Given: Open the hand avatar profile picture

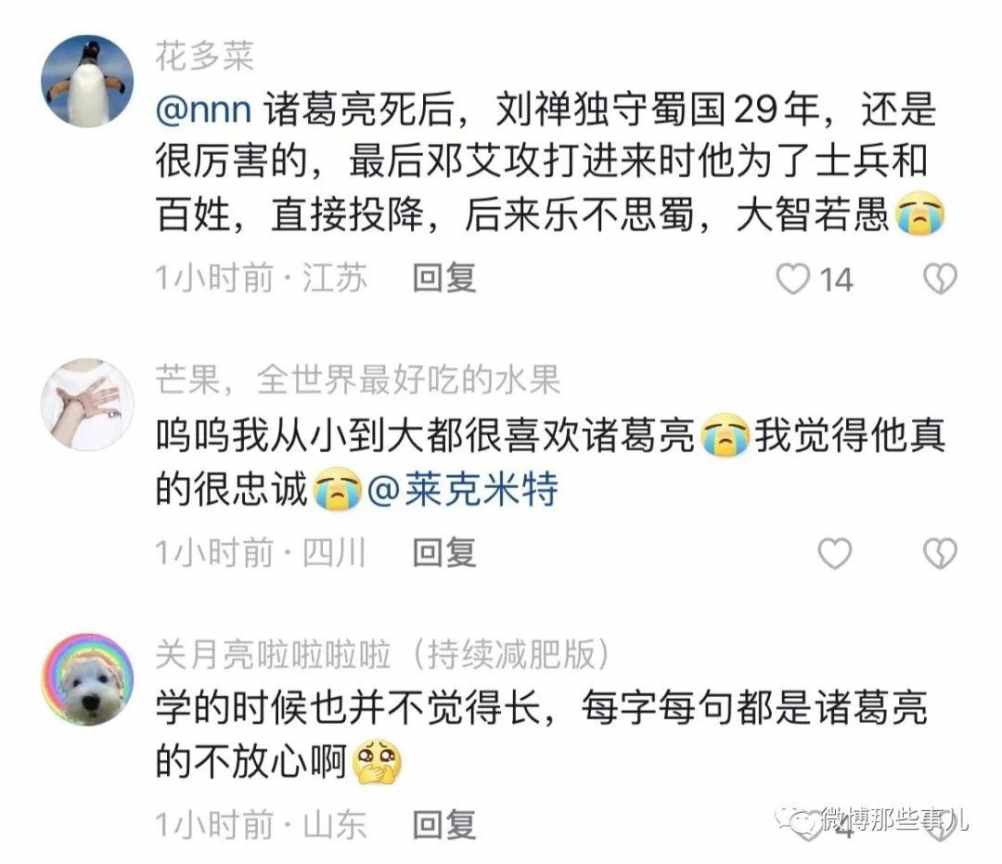Looking at the screenshot, I should pos(88,405).
